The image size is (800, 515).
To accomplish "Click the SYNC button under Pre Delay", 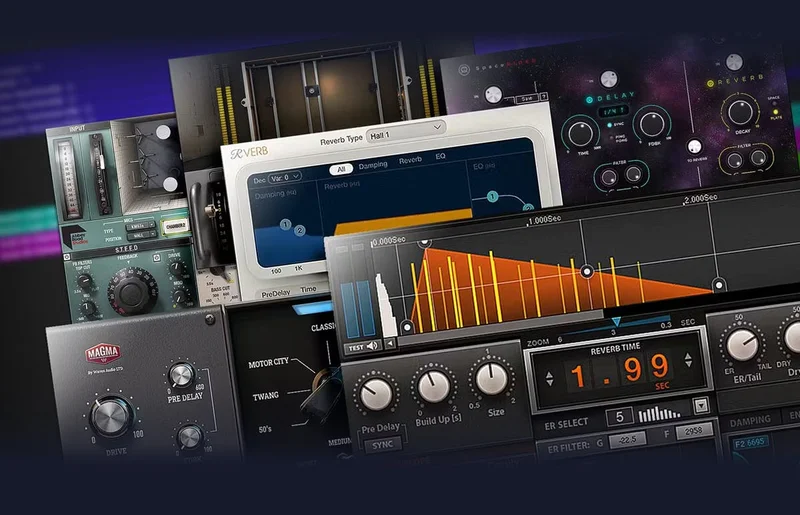I will (x=383, y=445).
